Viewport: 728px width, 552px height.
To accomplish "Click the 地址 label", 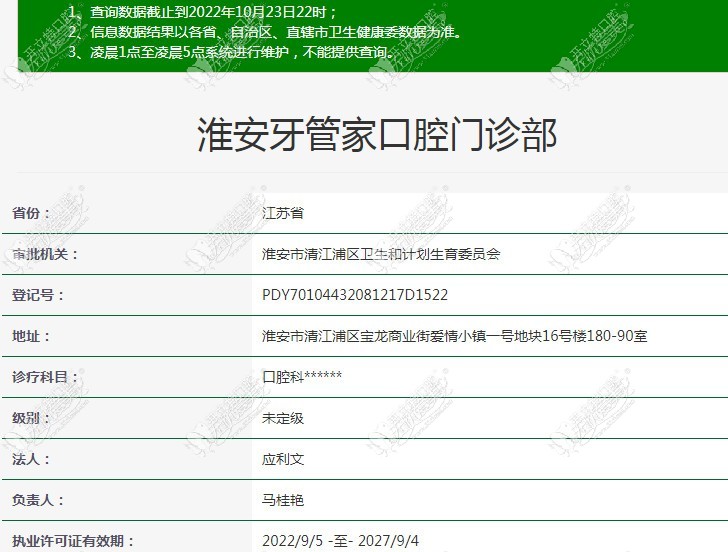I will click(x=31, y=336).
